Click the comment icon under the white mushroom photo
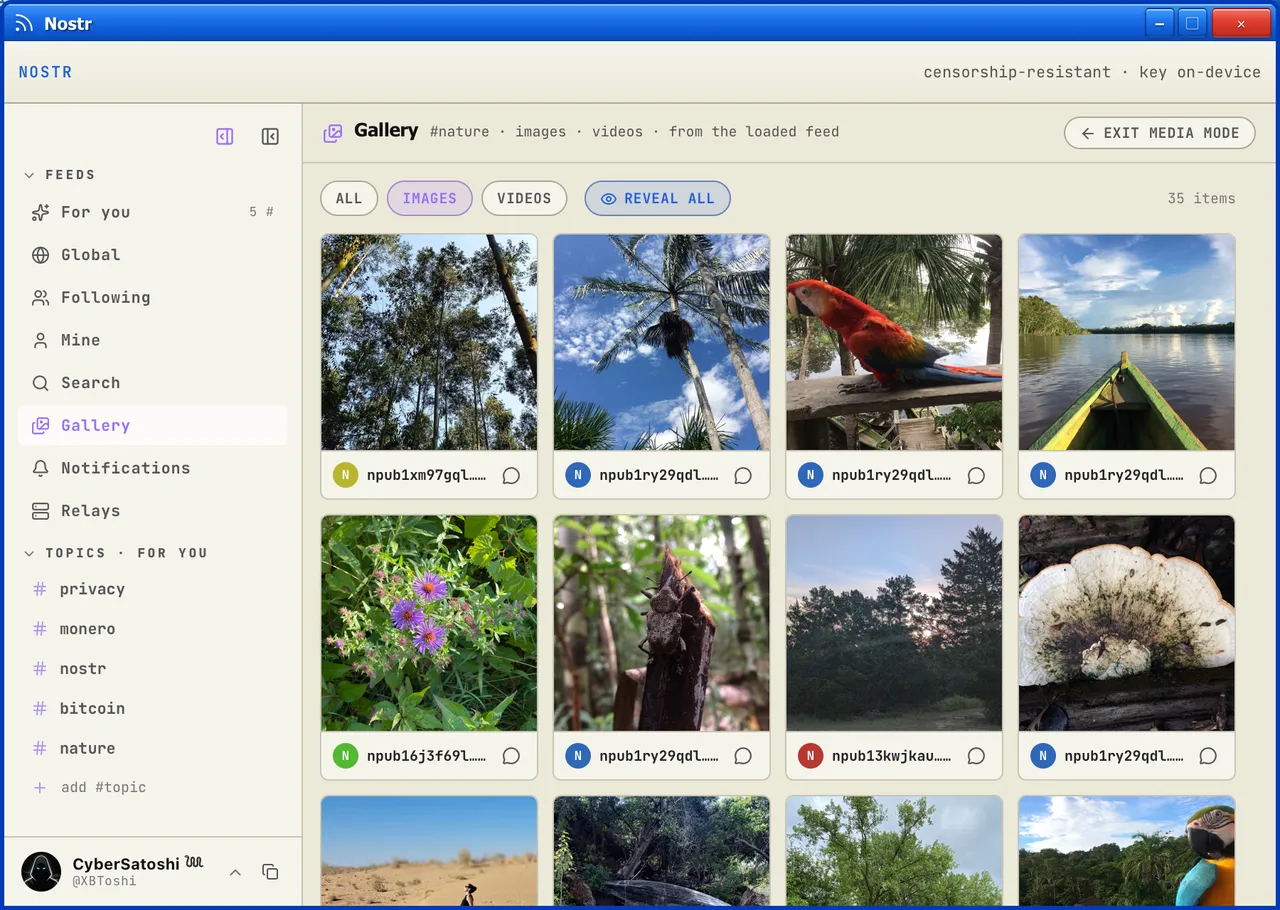1280x910 pixels. (1208, 756)
